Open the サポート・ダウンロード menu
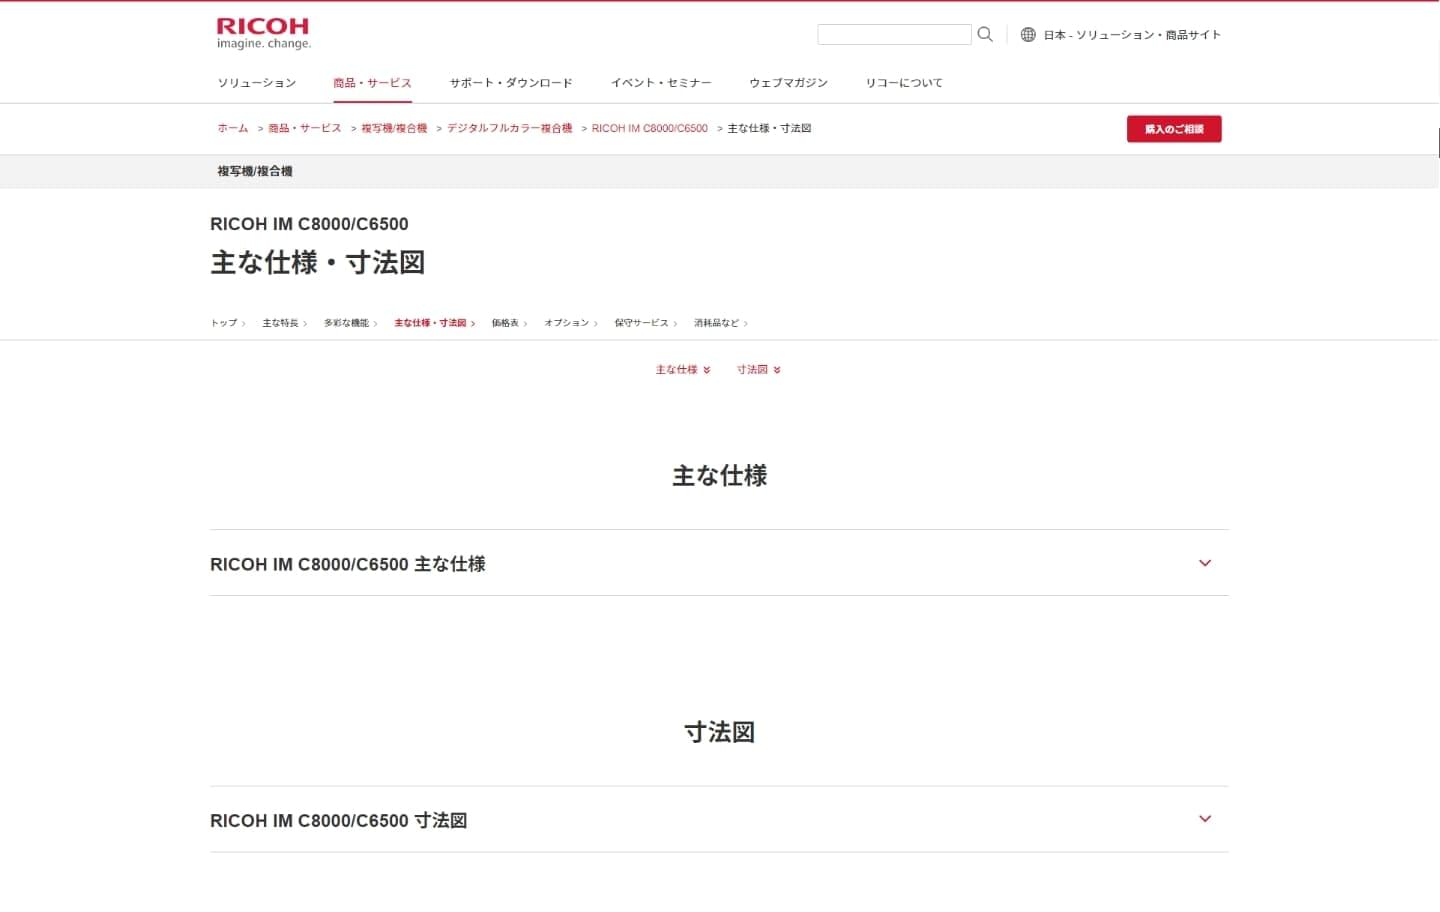1440x912 pixels. pos(511,83)
